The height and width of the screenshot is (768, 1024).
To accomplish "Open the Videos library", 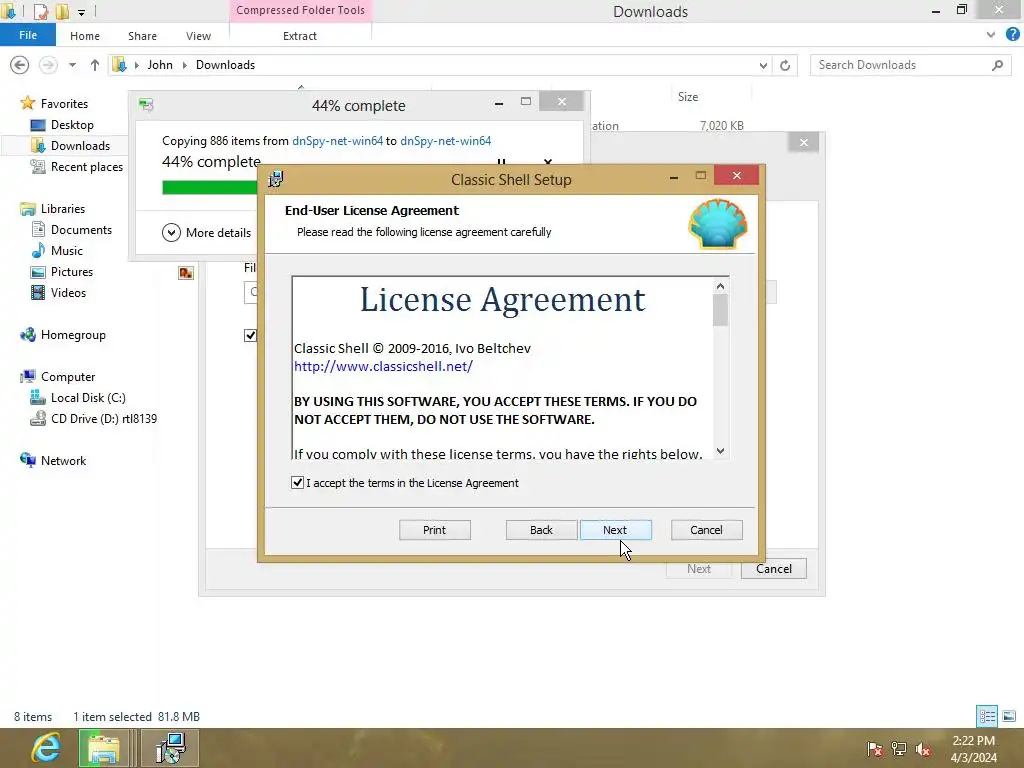I will coord(68,292).
